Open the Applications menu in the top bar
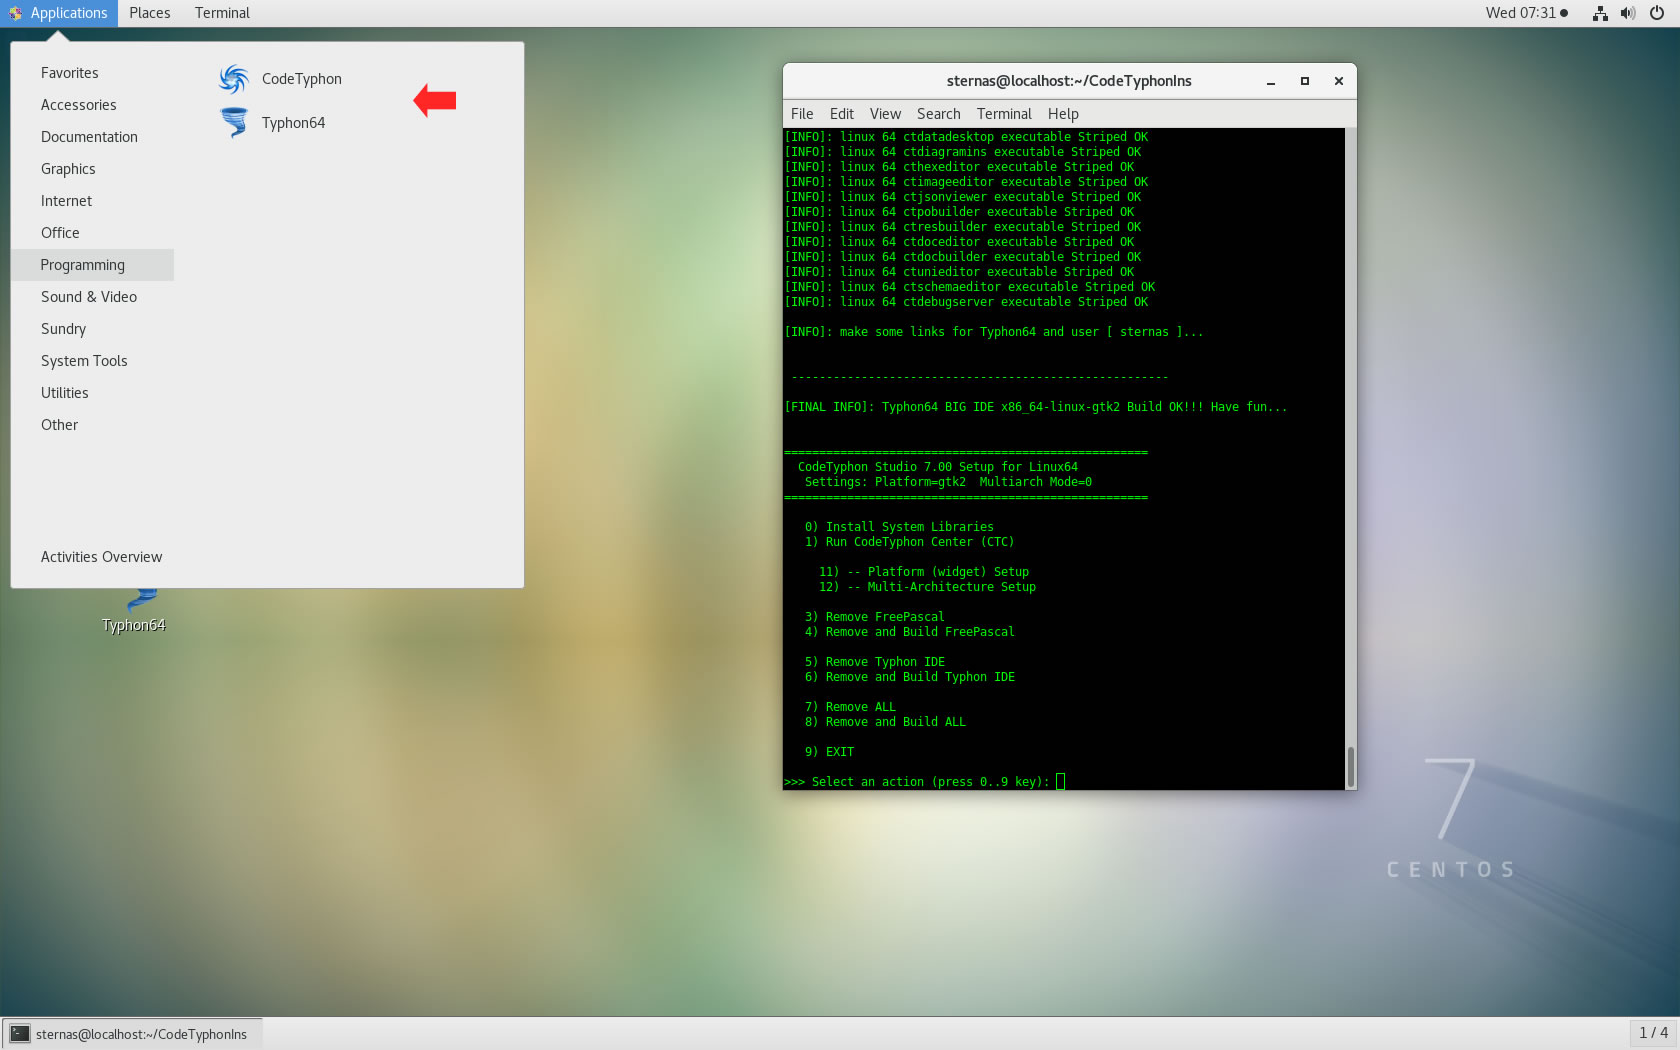1680x1050 pixels. 58,13
